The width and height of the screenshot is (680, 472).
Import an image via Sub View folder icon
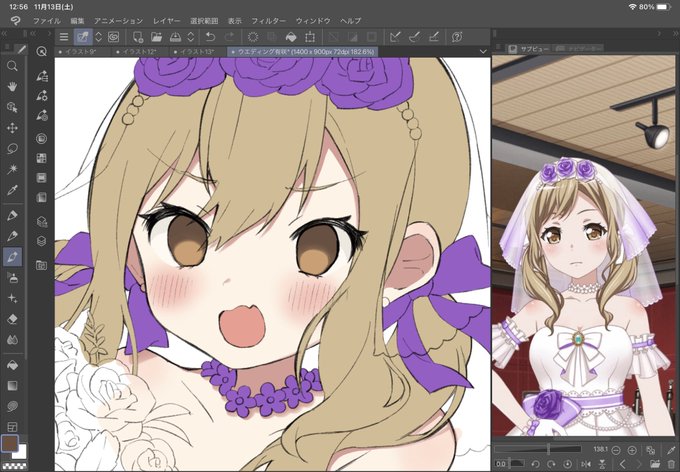point(655,464)
